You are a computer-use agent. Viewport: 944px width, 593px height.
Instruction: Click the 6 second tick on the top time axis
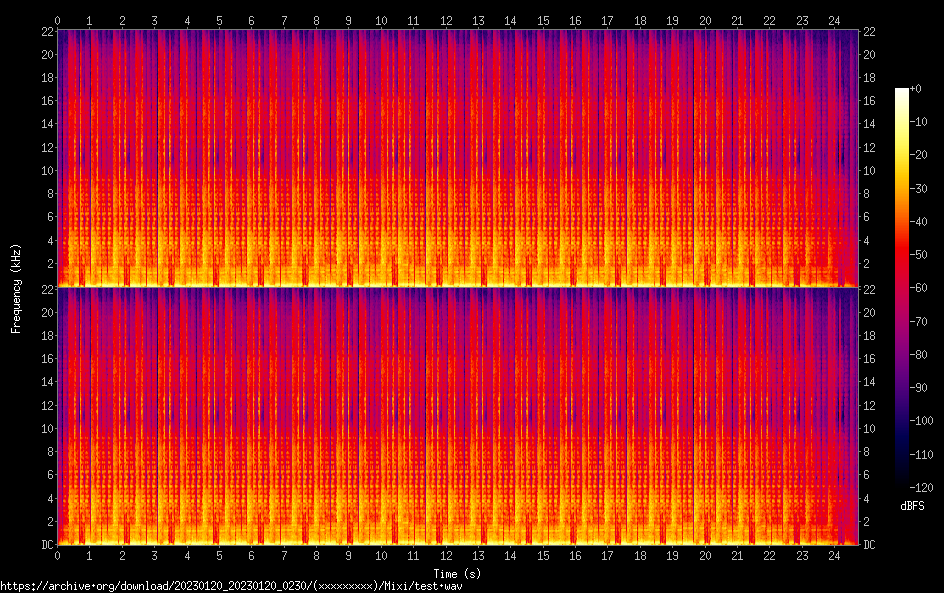tap(251, 20)
